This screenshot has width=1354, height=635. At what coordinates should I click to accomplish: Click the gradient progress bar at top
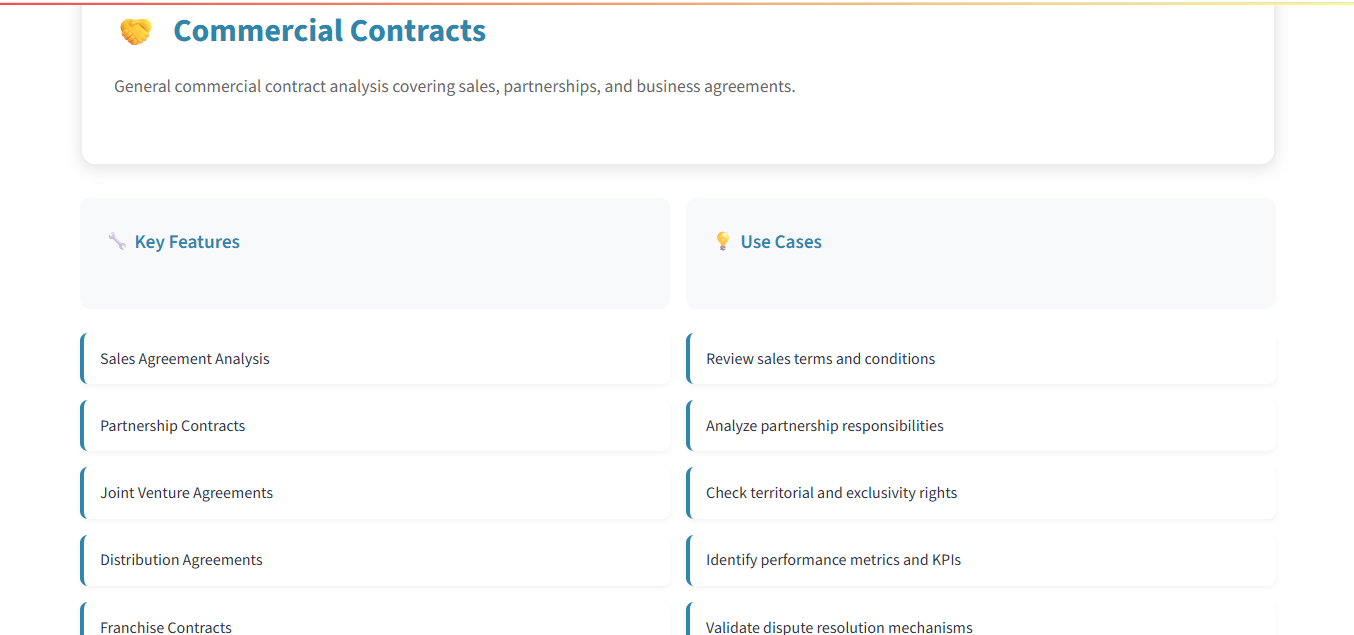pos(677,3)
